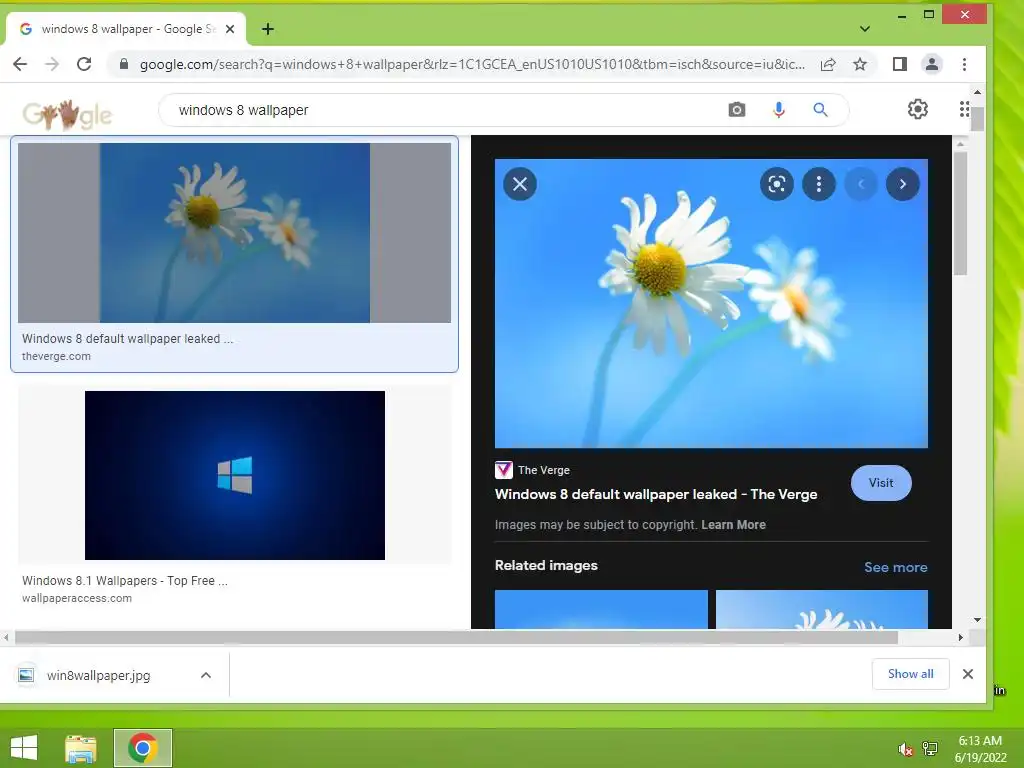Close the downloads bar
The height and width of the screenshot is (768, 1024).
(968, 674)
